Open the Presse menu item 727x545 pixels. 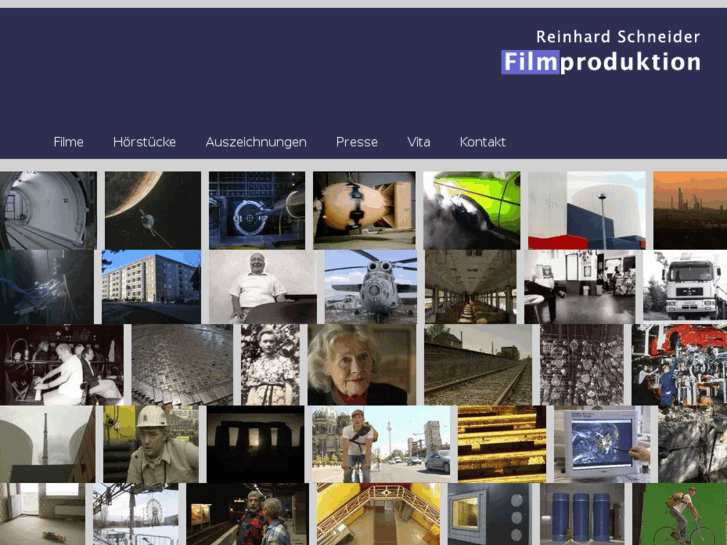[357, 142]
